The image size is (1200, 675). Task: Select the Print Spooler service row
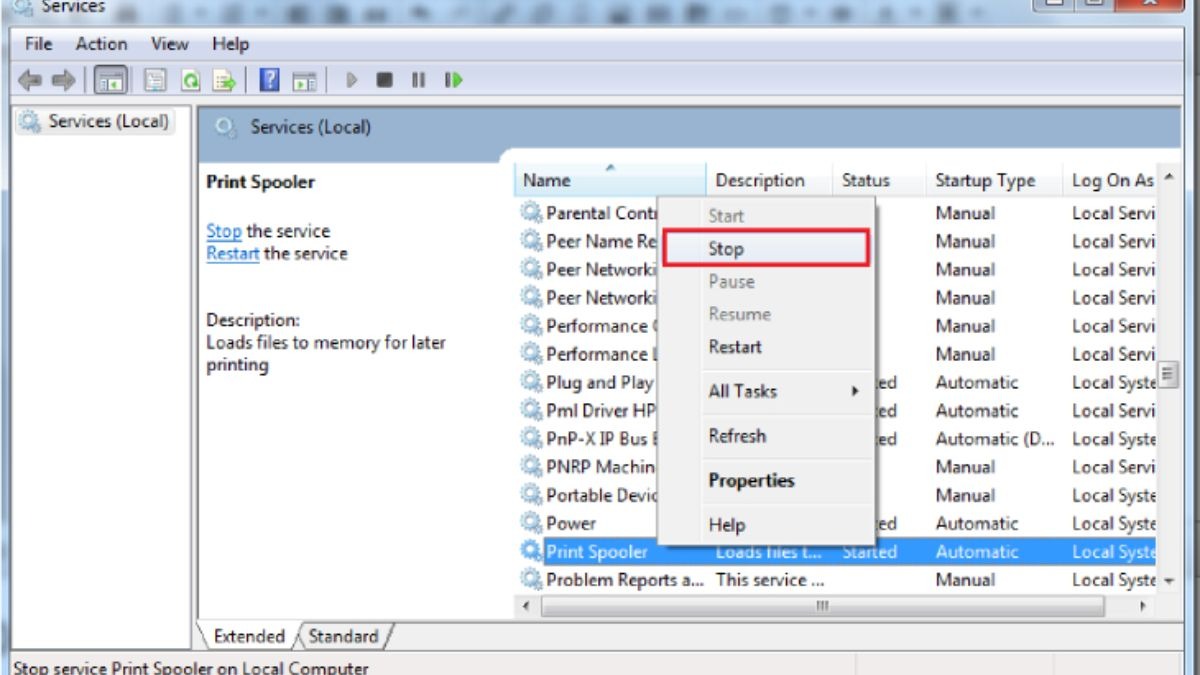coord(838,551)
